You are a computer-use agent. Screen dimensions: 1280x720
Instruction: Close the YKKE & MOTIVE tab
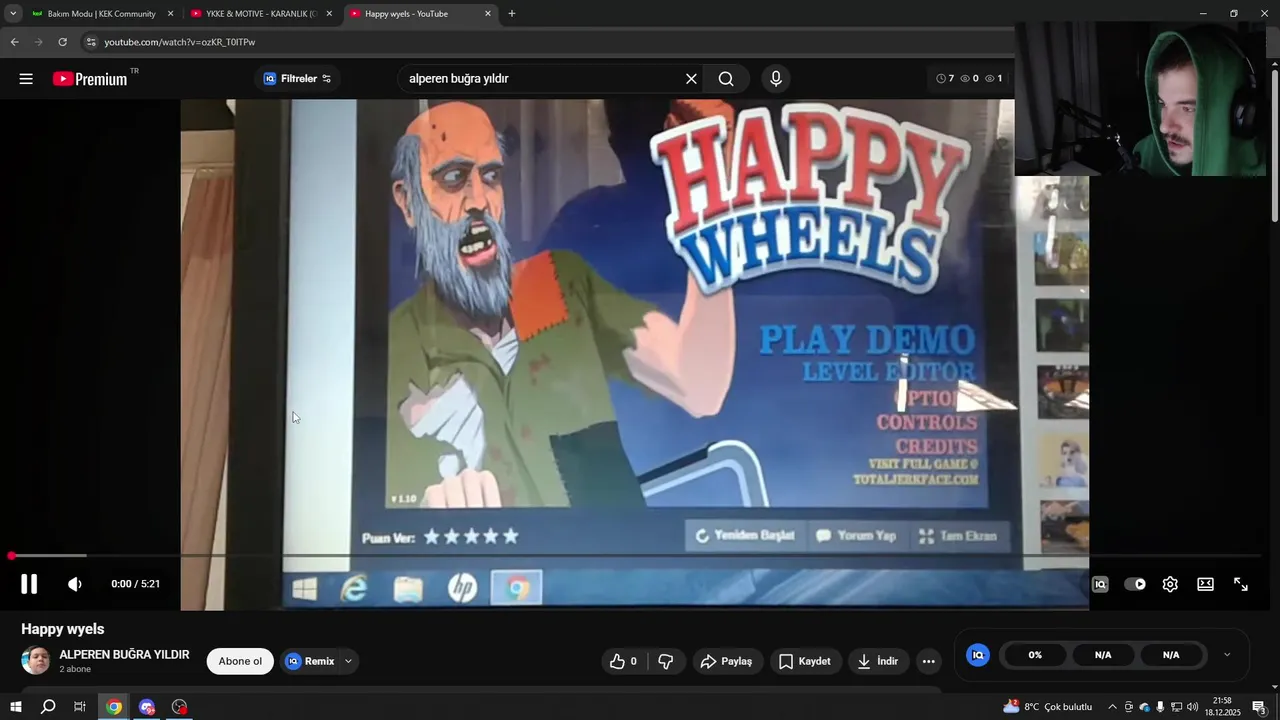[329, 14]
